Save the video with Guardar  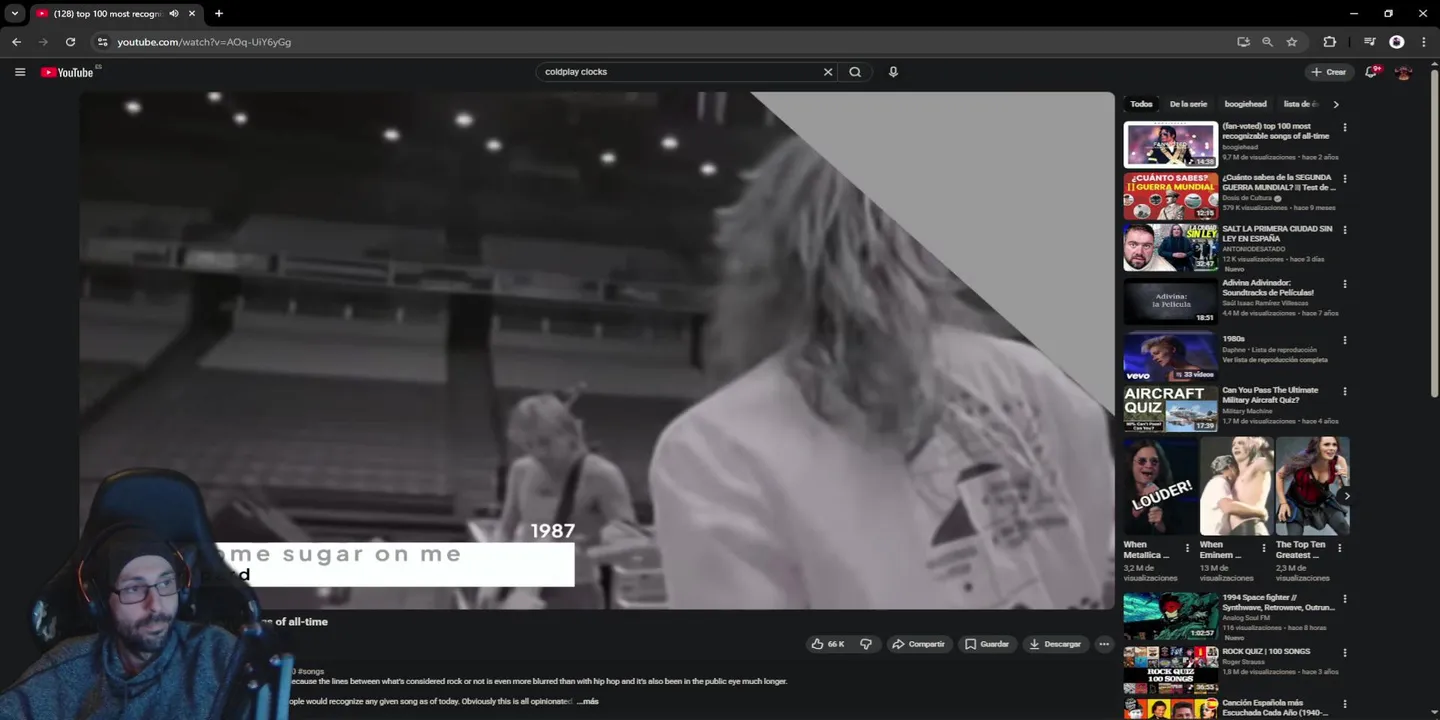click(987, 644)
